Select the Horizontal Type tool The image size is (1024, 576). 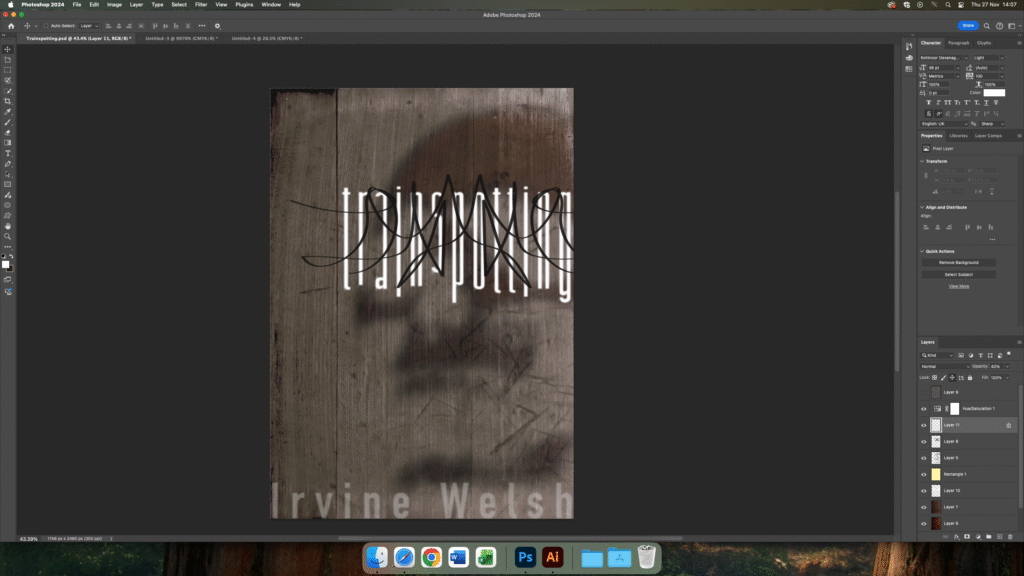pos(8,153)
